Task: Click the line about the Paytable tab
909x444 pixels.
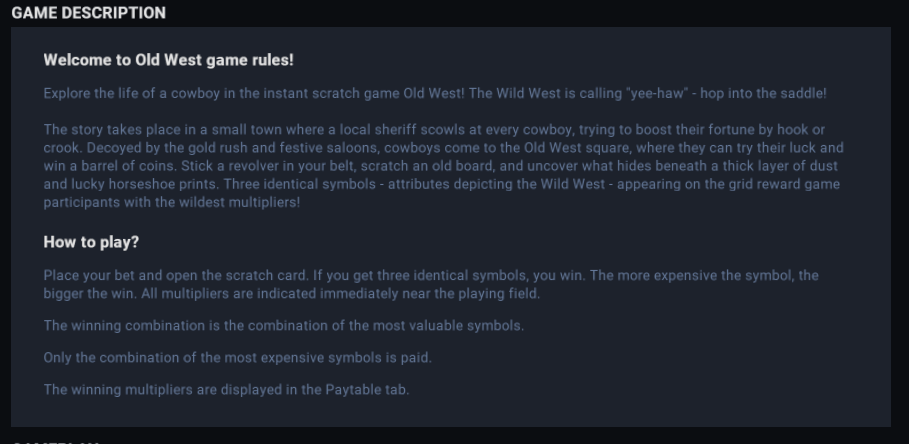Action: point(226,389)
